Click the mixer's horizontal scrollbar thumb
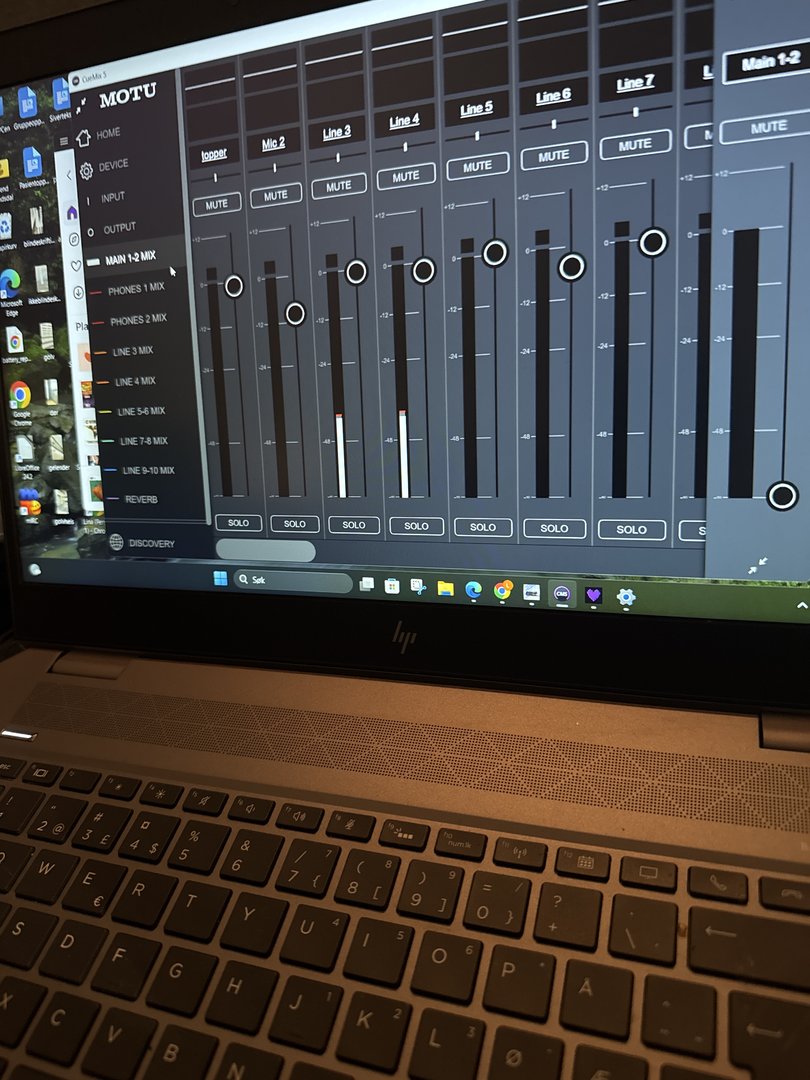 tap(265, 550)
